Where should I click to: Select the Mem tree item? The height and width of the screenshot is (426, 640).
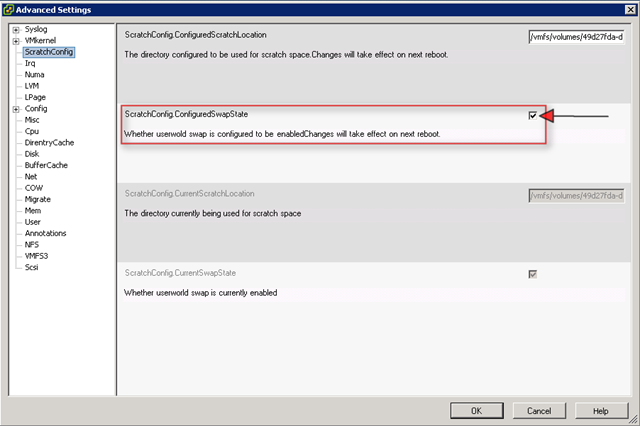pos(33,210)
